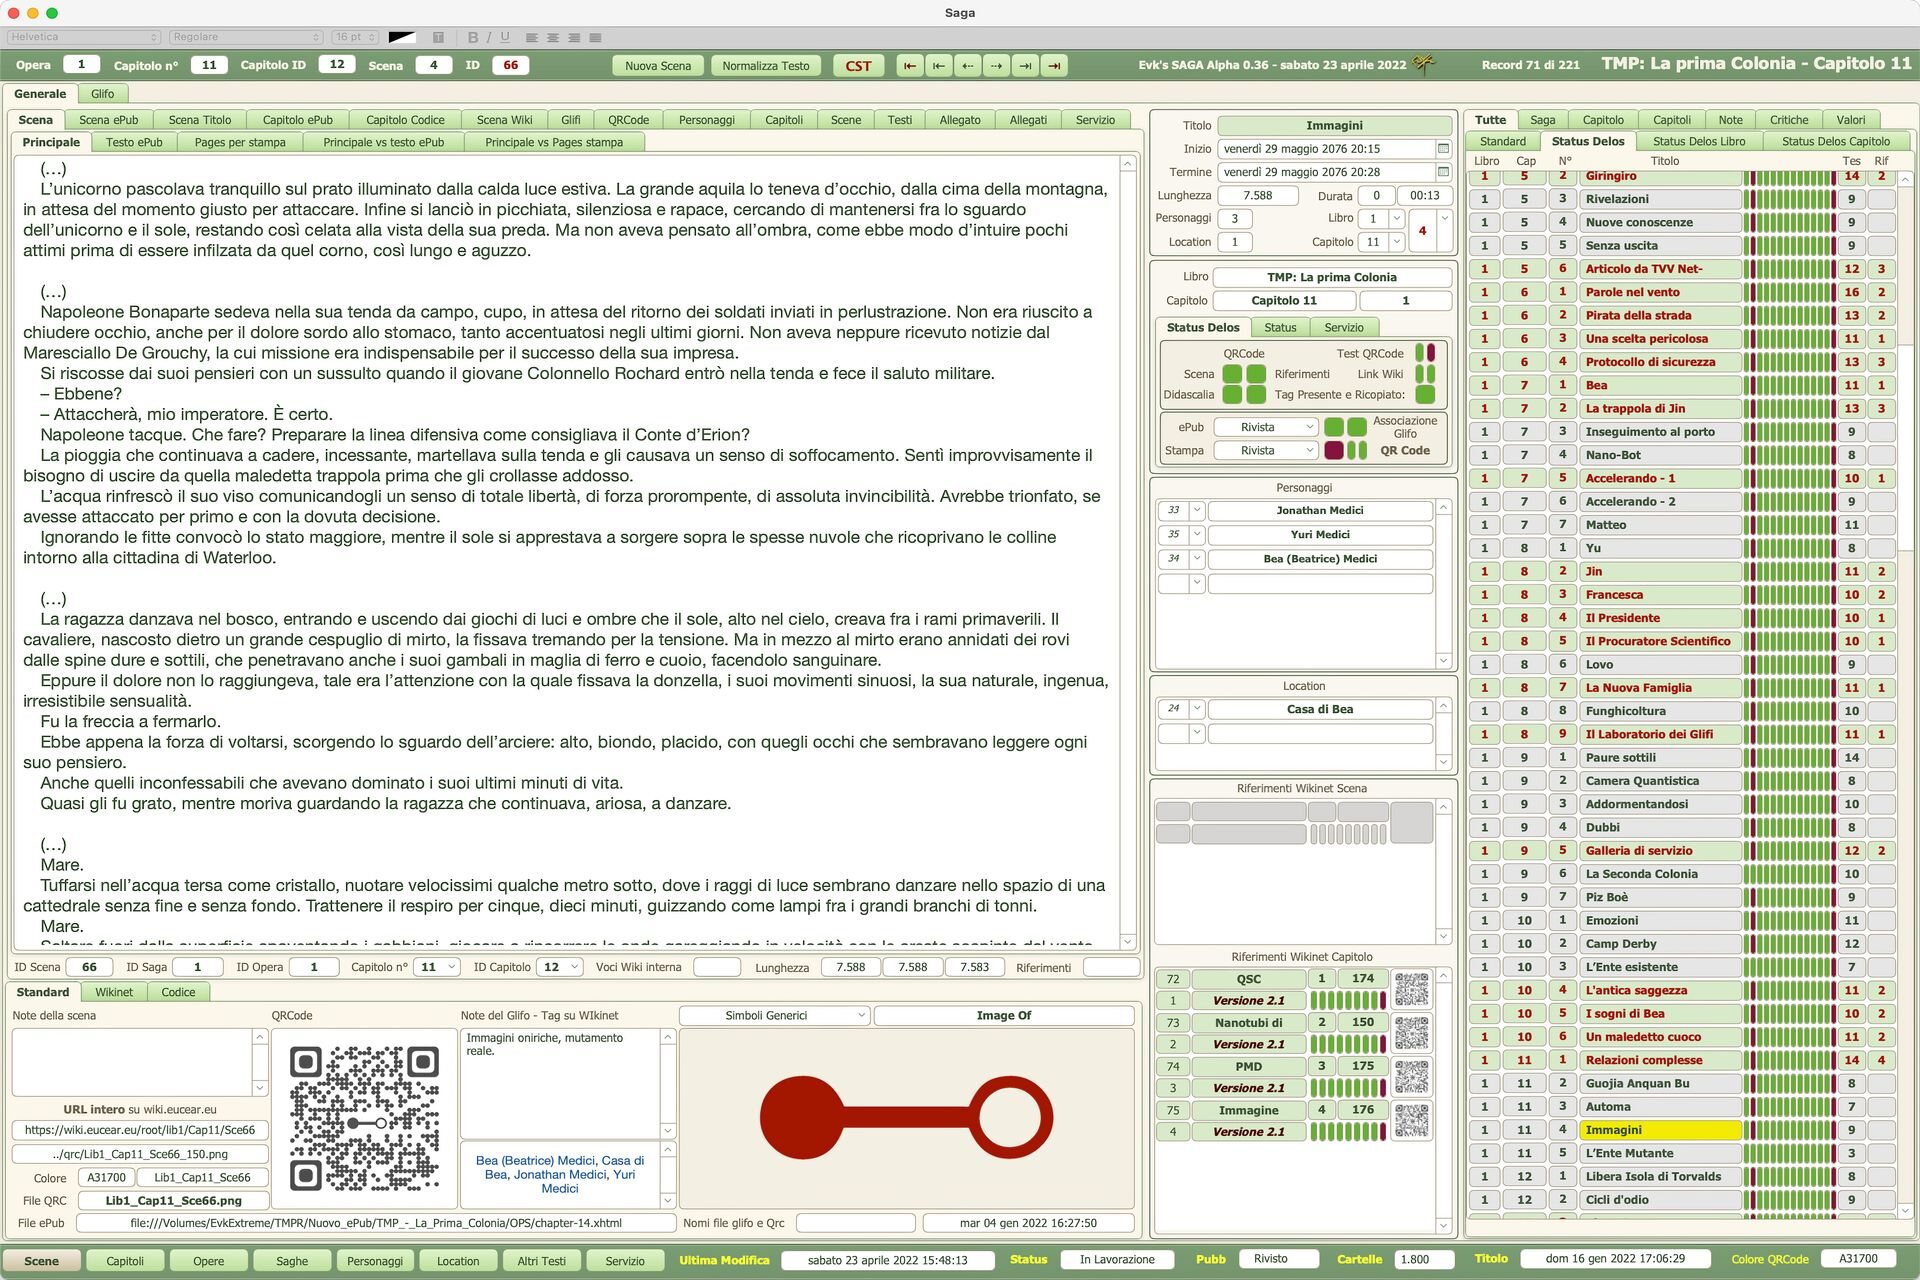Go to next record dashed right arrow

pos(996,66)
